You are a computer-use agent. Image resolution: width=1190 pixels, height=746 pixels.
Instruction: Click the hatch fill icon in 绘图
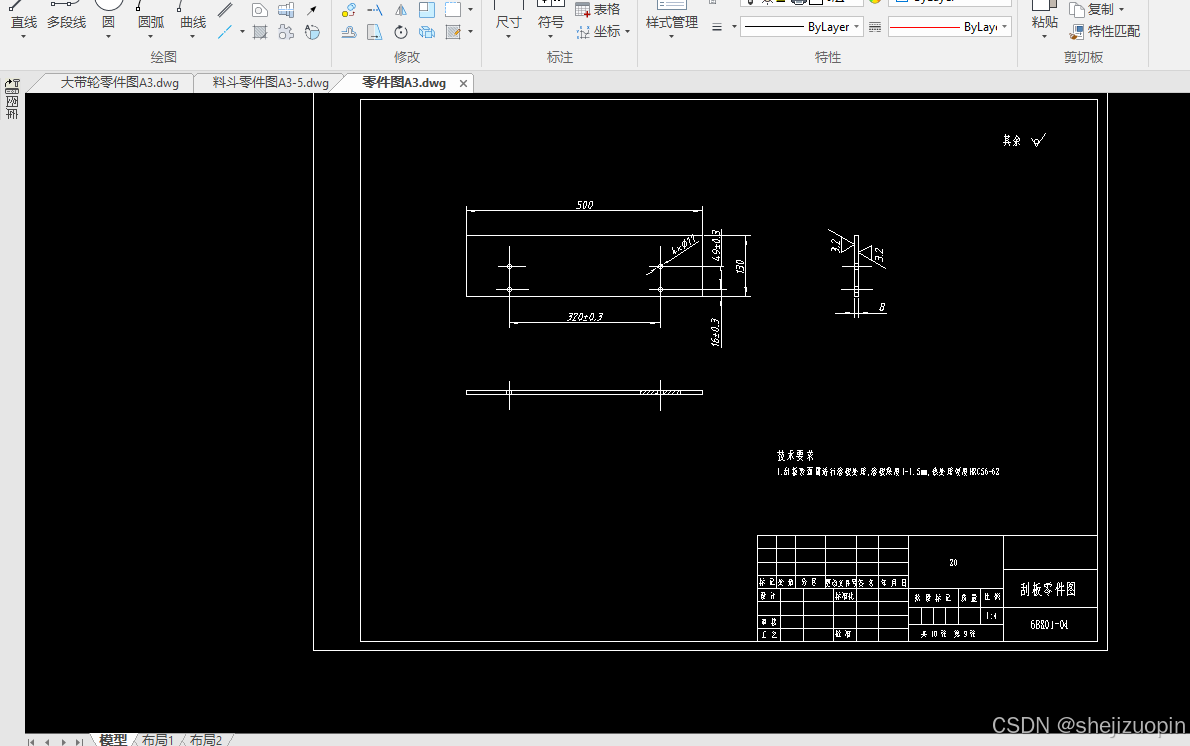[260, 32]
